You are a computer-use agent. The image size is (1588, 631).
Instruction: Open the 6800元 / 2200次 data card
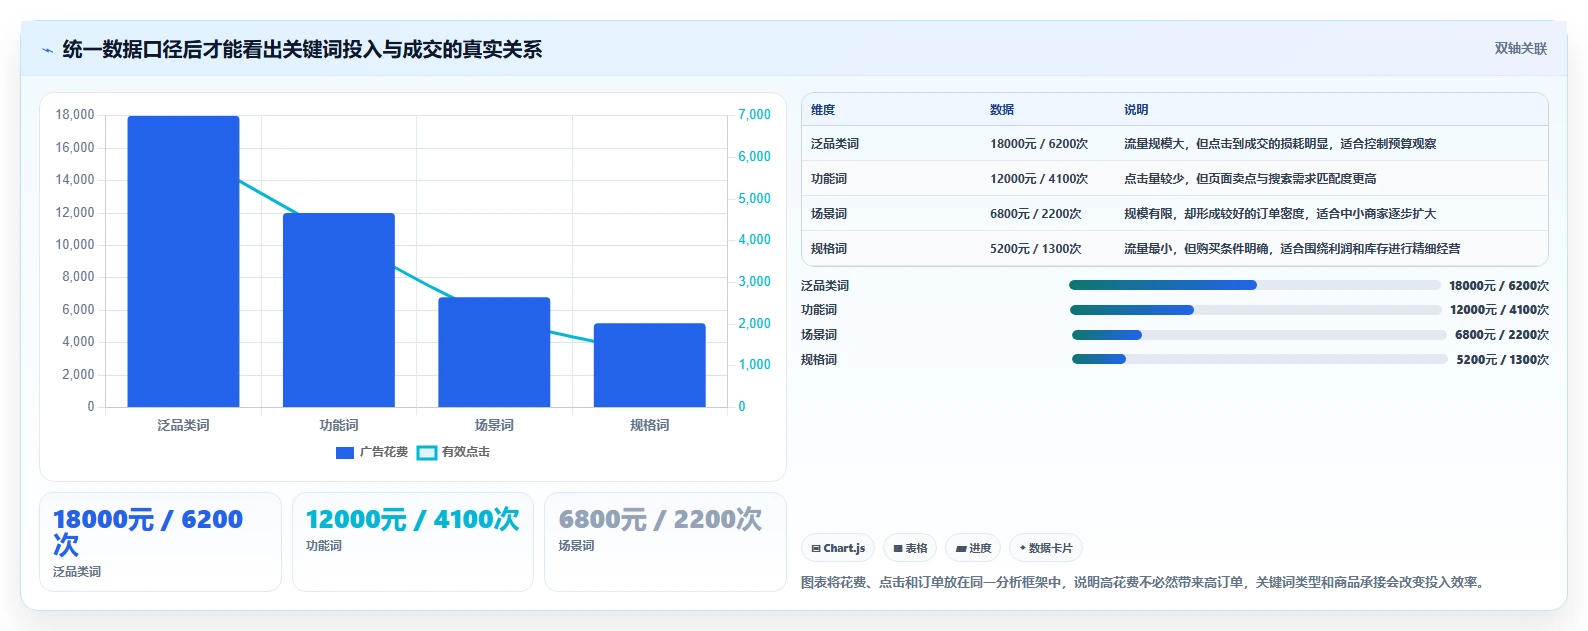(665, 542)
